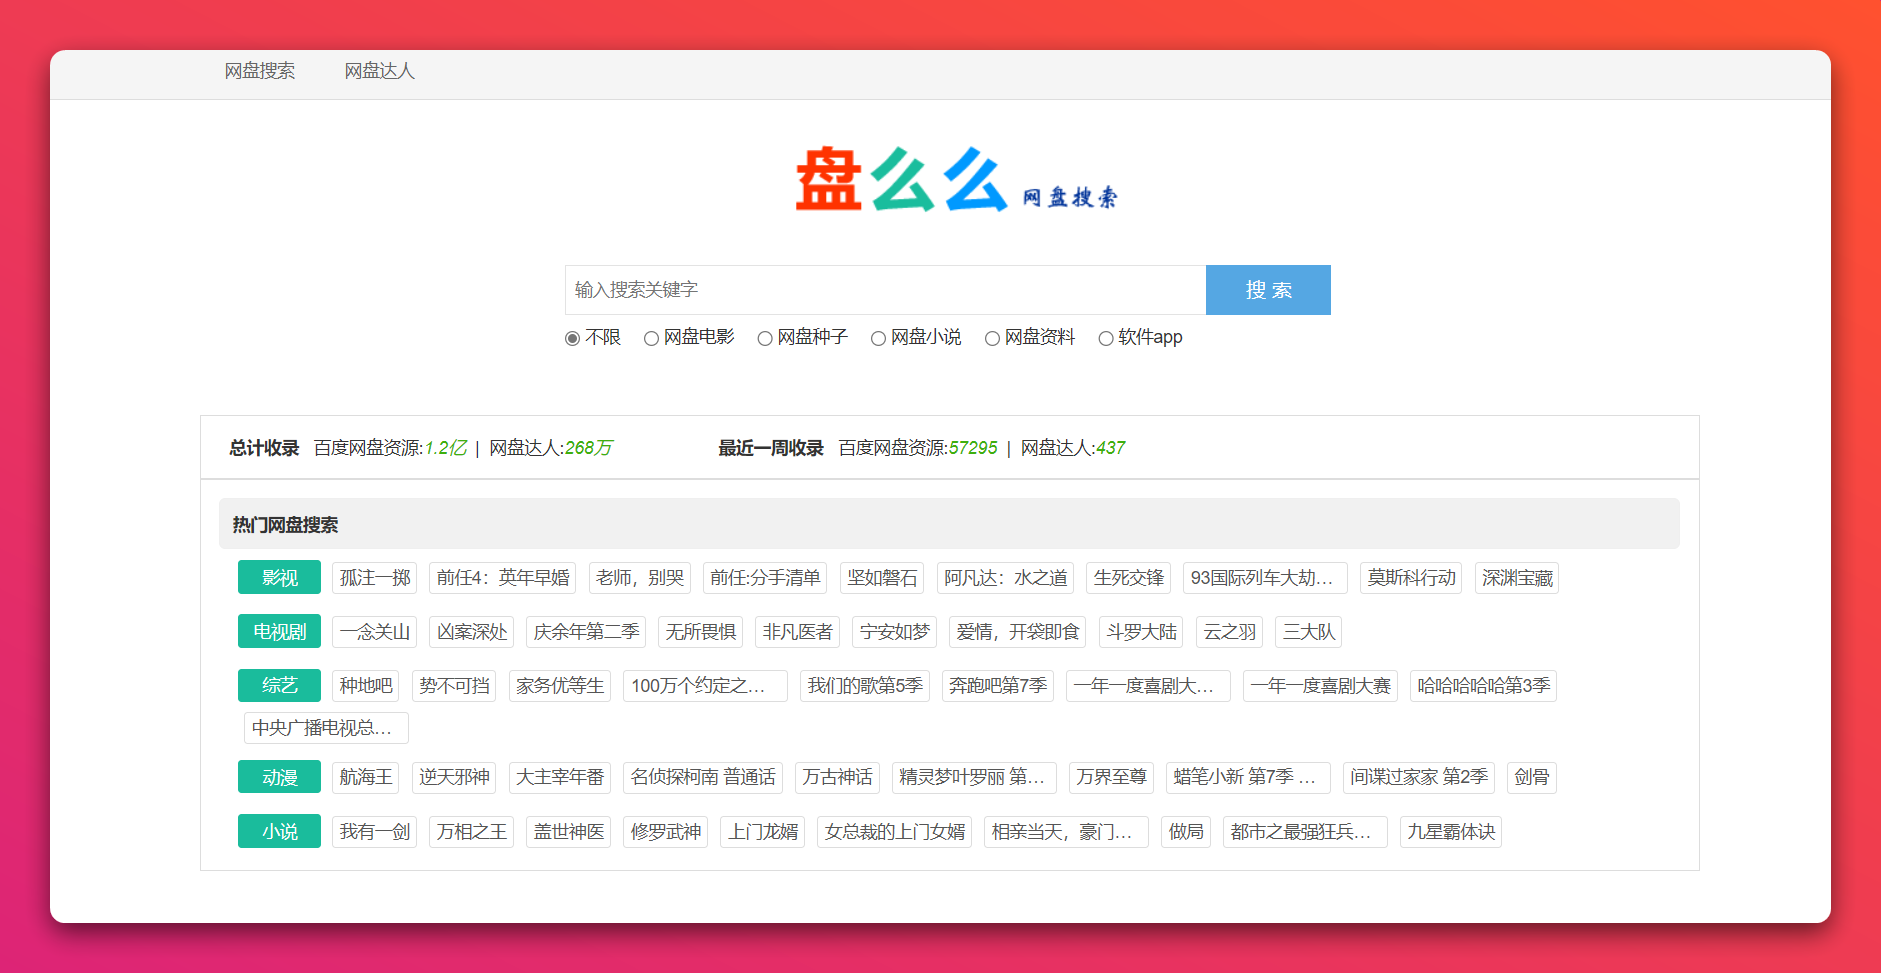Click the 斗罗大陆 TV series link
The image size is (1881, 973).
coord(1141,632)
